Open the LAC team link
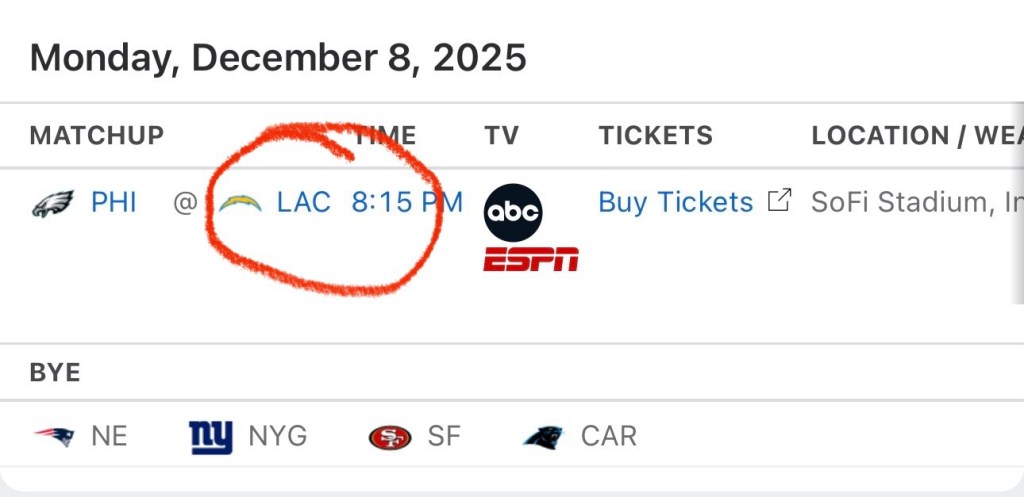Viewport: 1024px width, 497px height. [x=303, y=203]
